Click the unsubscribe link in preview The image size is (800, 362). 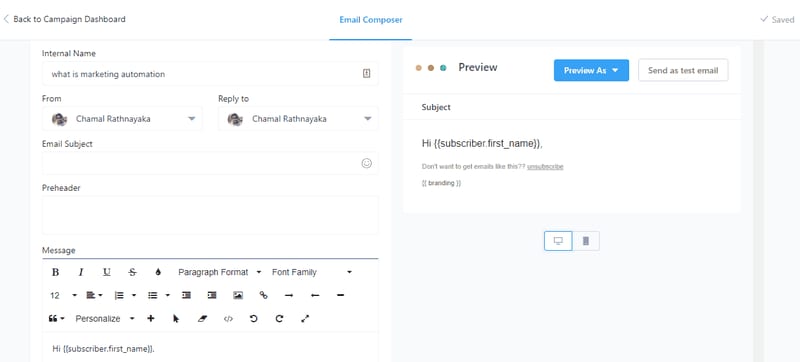tap(545, 167)
